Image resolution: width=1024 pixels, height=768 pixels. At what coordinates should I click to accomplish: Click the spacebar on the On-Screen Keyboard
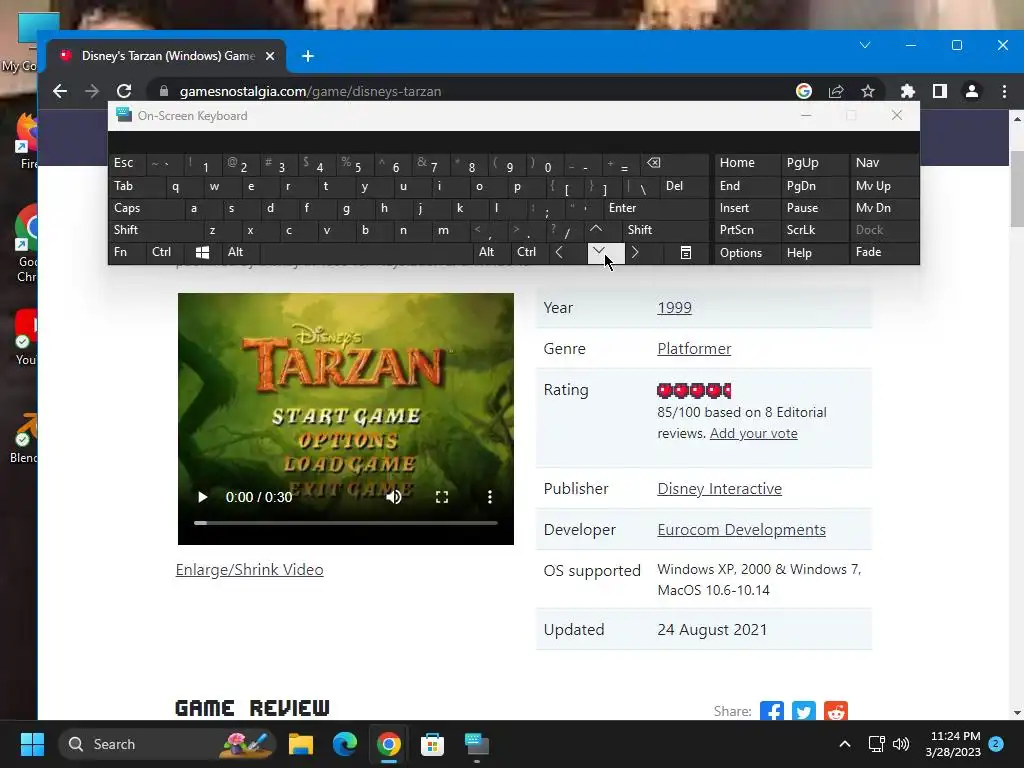(x=366, y=252)
